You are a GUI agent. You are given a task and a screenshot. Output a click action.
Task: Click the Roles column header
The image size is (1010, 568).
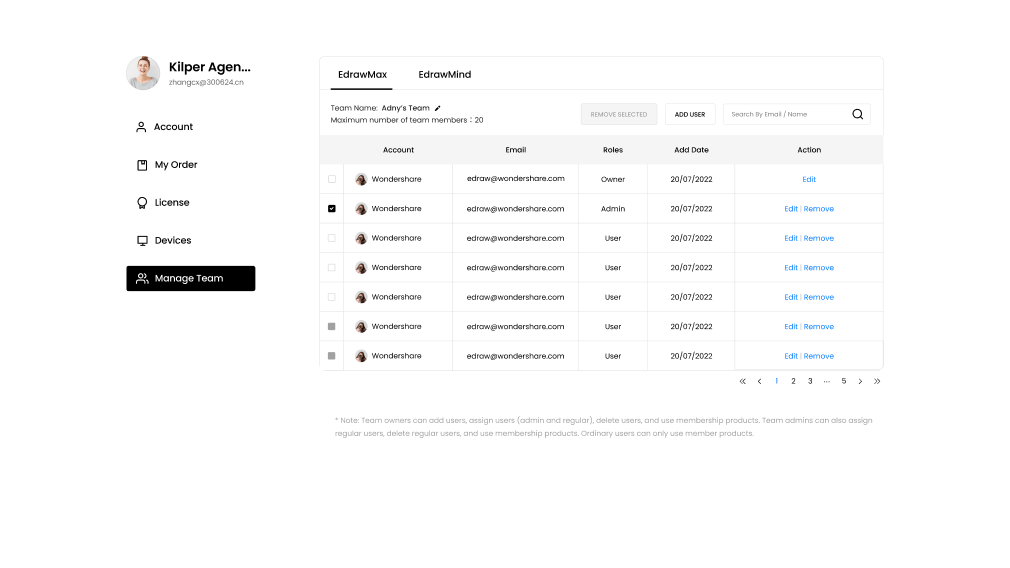[x=613, y=150]
